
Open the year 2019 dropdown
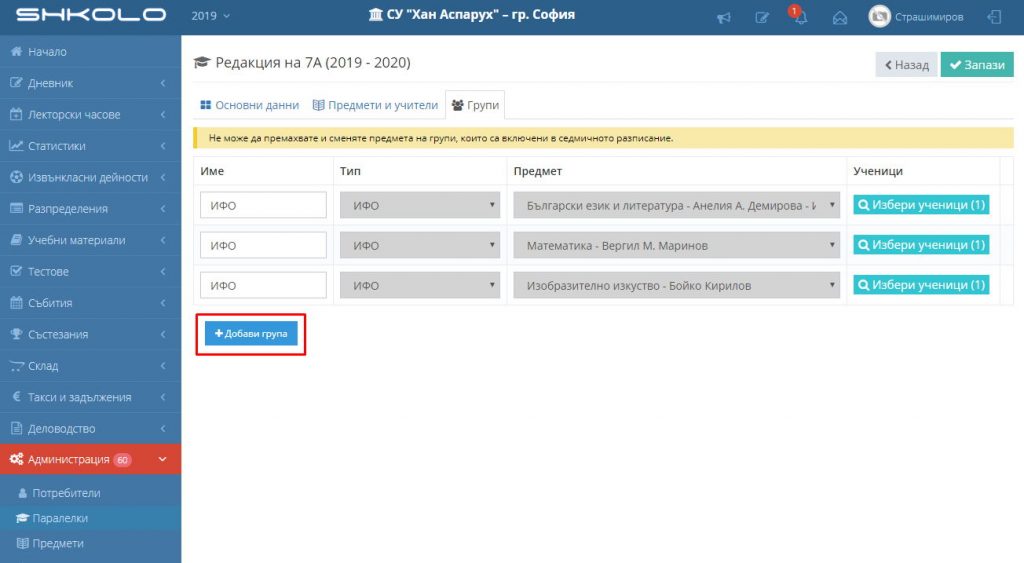point(210,16)
